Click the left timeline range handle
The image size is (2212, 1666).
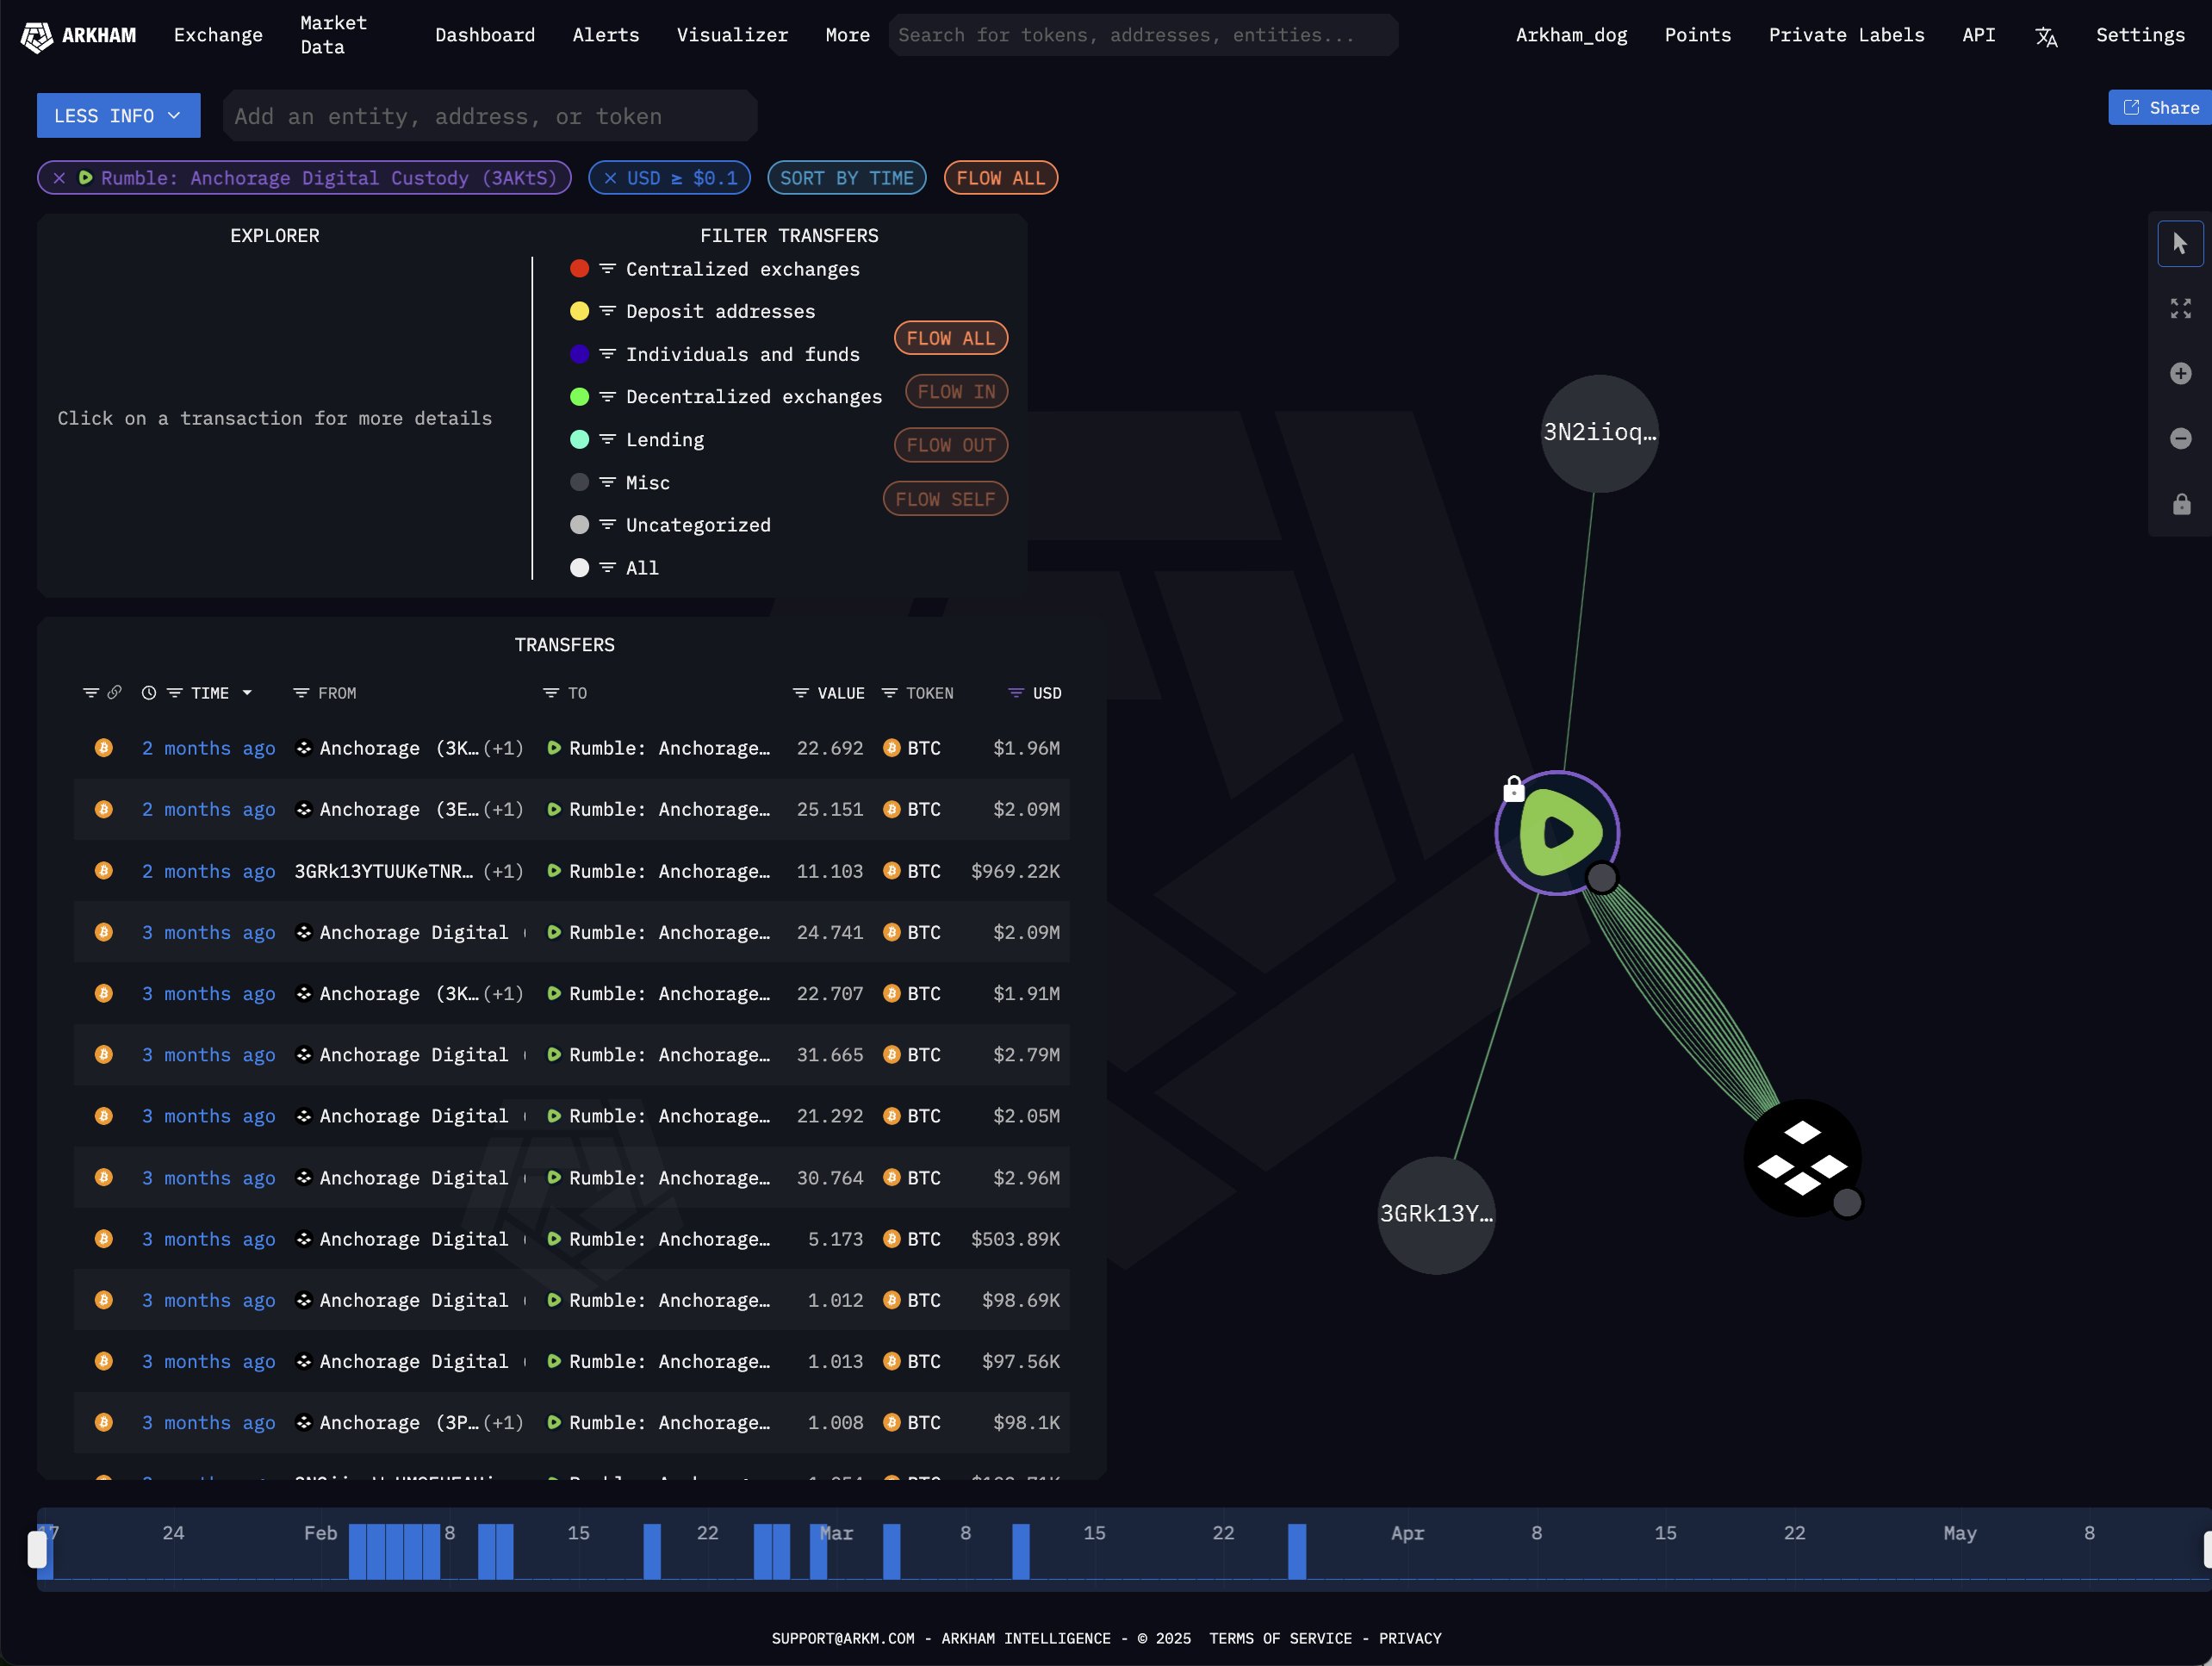(37, 1550)
